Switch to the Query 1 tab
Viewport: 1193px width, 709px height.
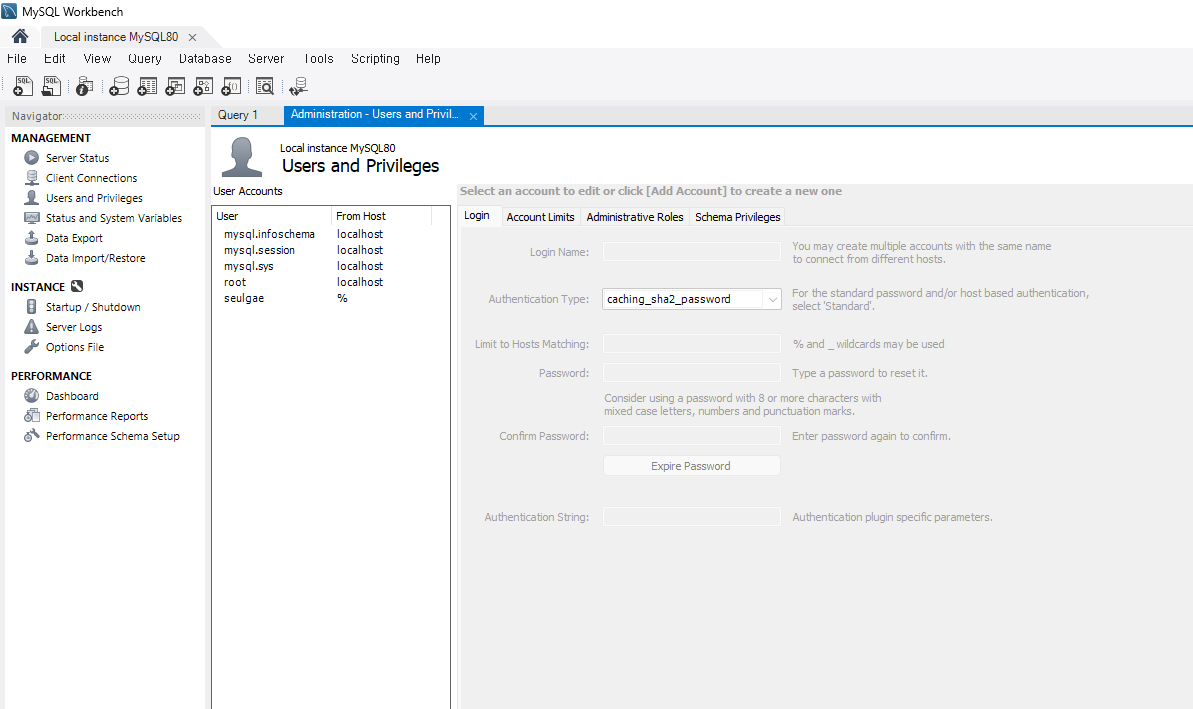pyautogui.click(x=237, y=115)
